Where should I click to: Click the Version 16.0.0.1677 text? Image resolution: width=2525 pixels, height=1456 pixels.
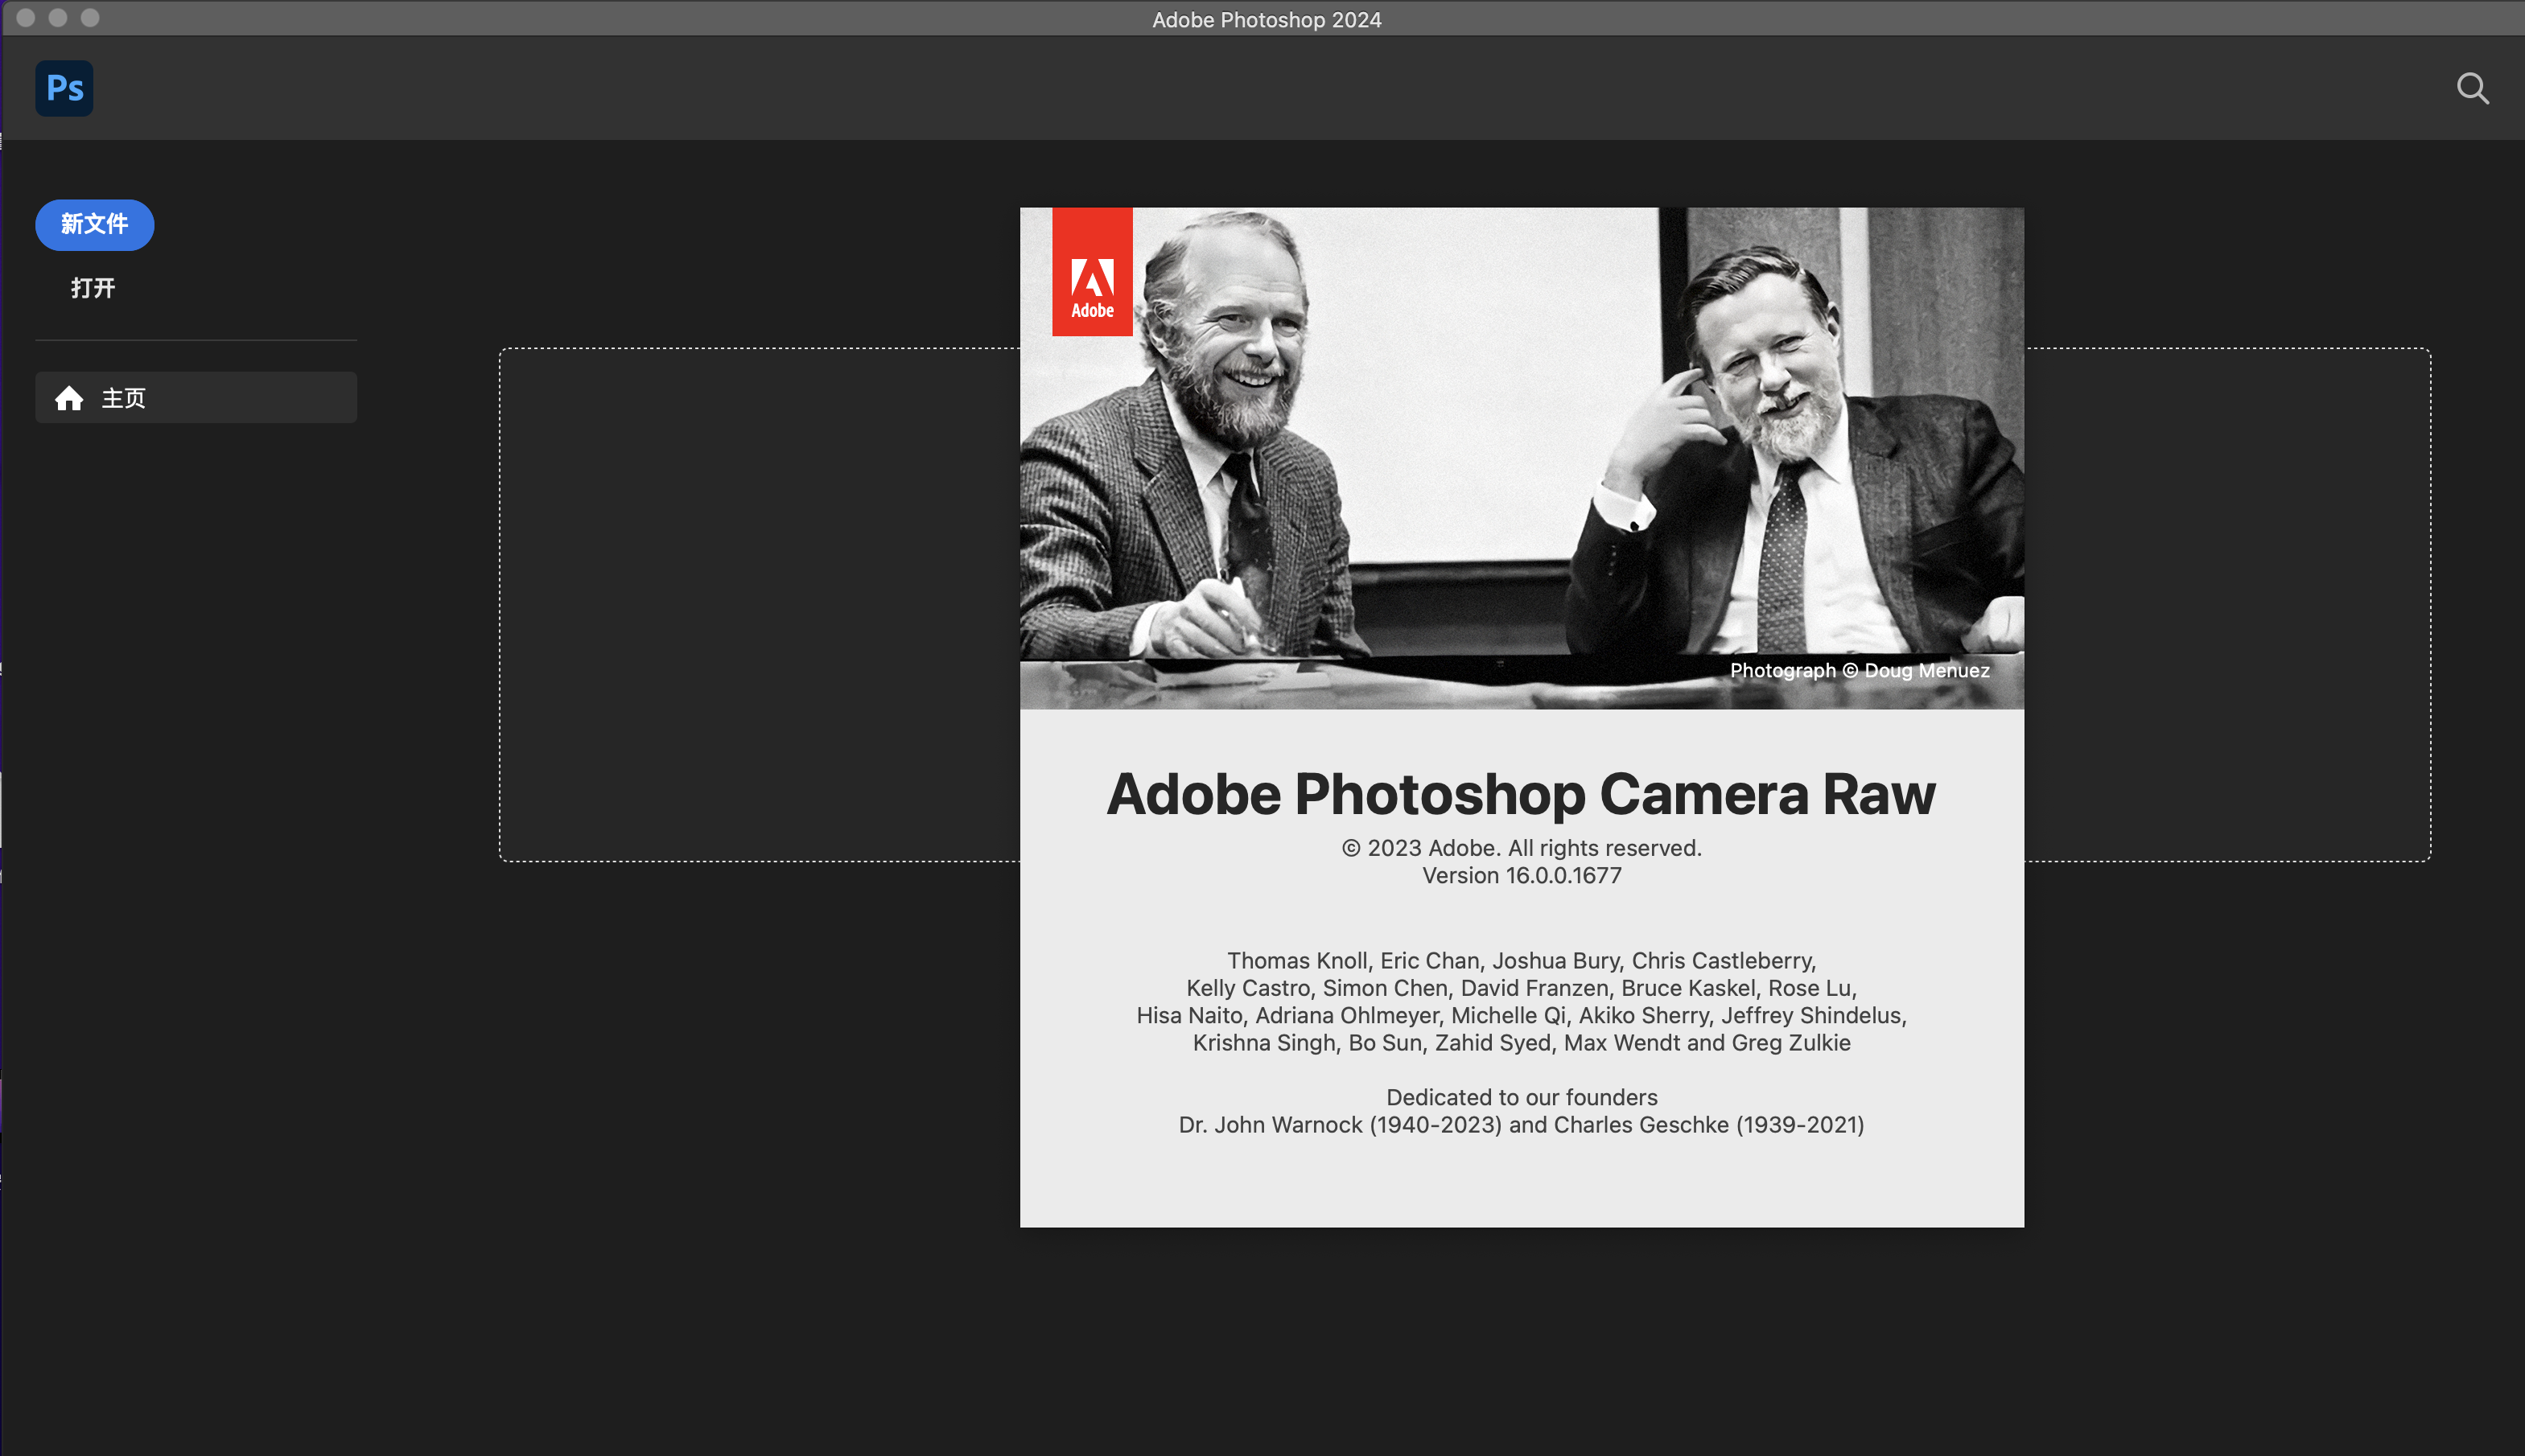coord(1521,876)
